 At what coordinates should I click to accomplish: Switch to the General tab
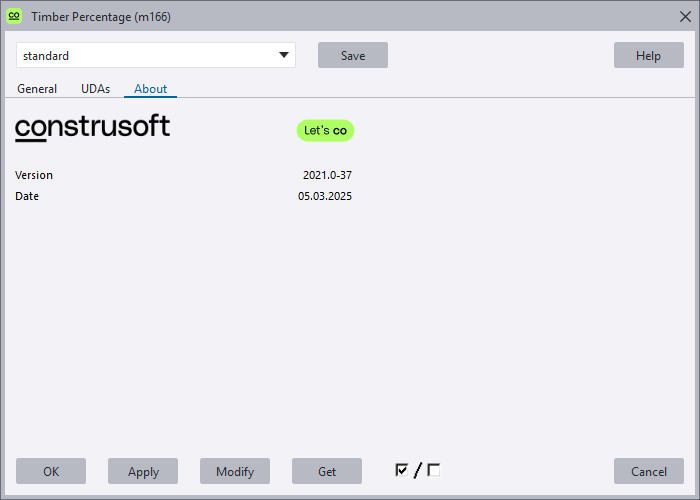point(37,89)
